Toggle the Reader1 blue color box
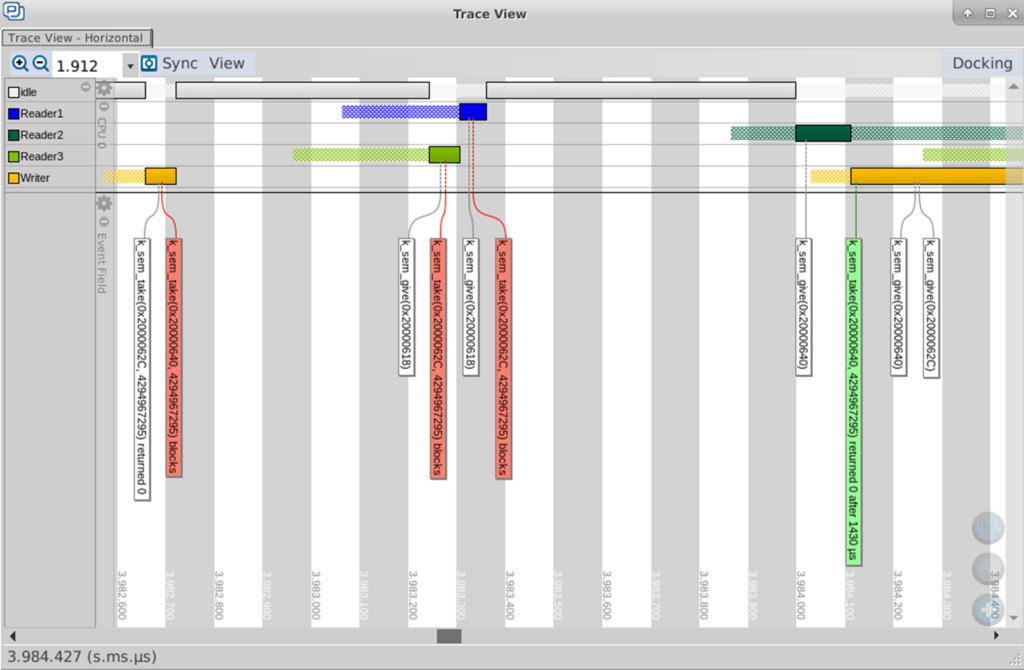This screenshot has height=670, width=1024. pos(13,114)
